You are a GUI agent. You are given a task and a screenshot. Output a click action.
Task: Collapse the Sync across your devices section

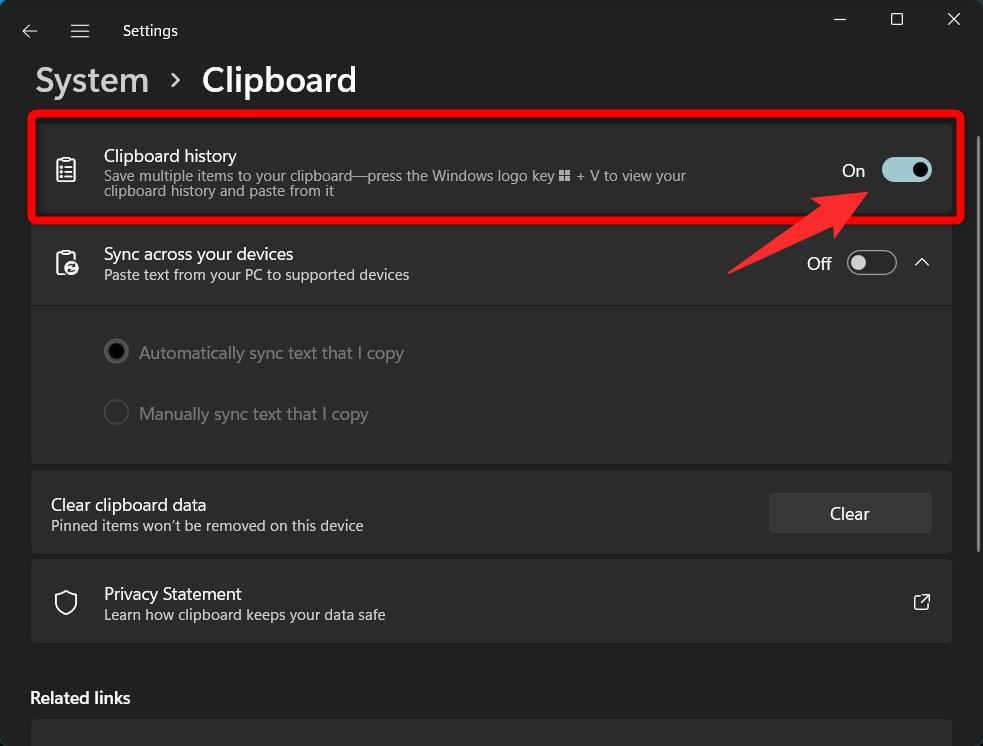click(922, 263)
